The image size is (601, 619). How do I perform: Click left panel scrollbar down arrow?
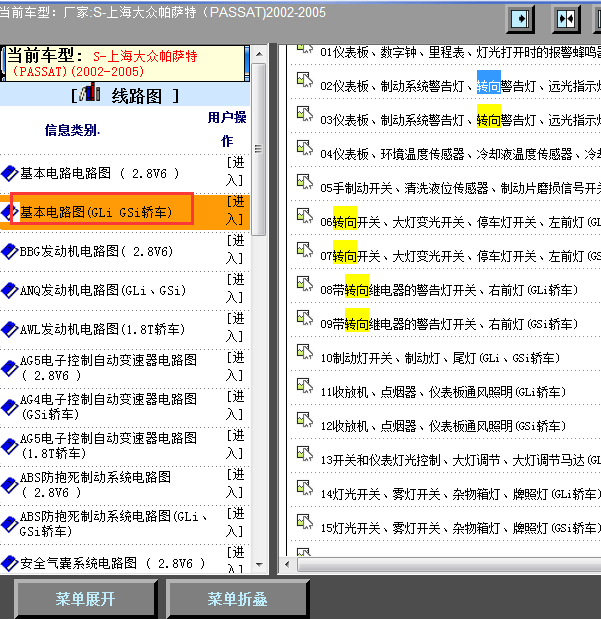click(x=259, y=565)
